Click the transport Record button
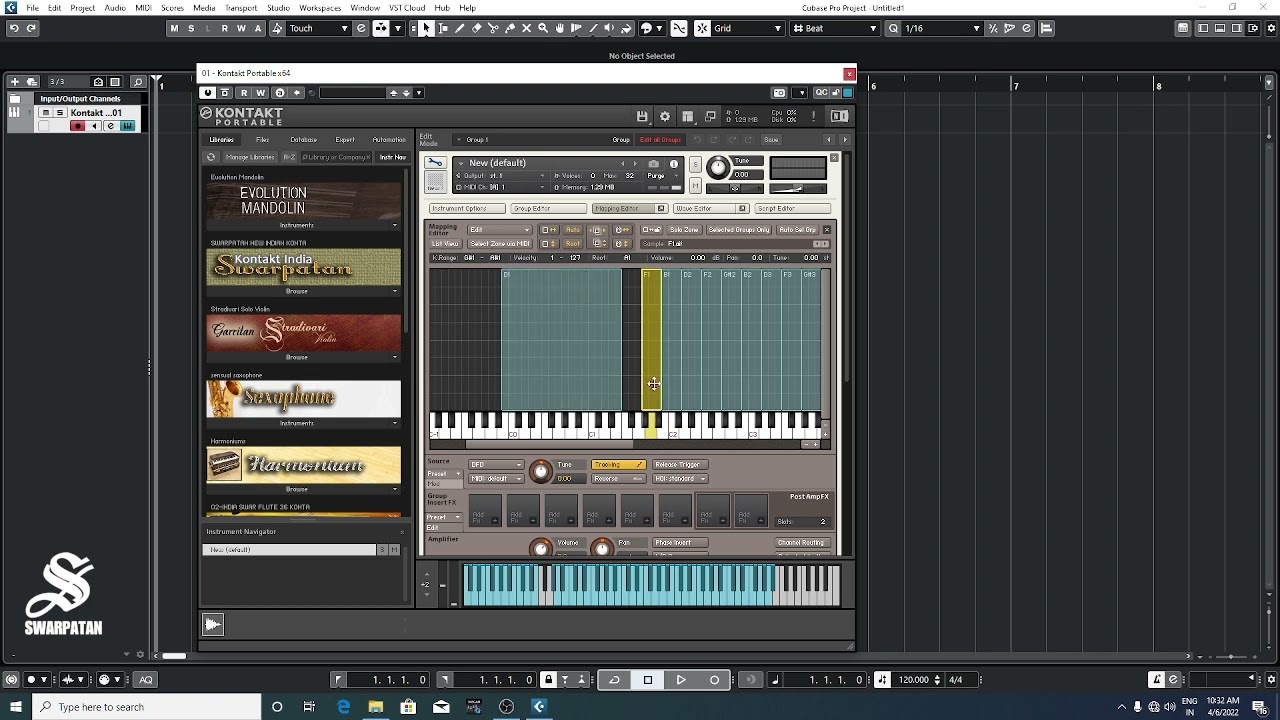The image size is (1280, 720). [714, 680]
